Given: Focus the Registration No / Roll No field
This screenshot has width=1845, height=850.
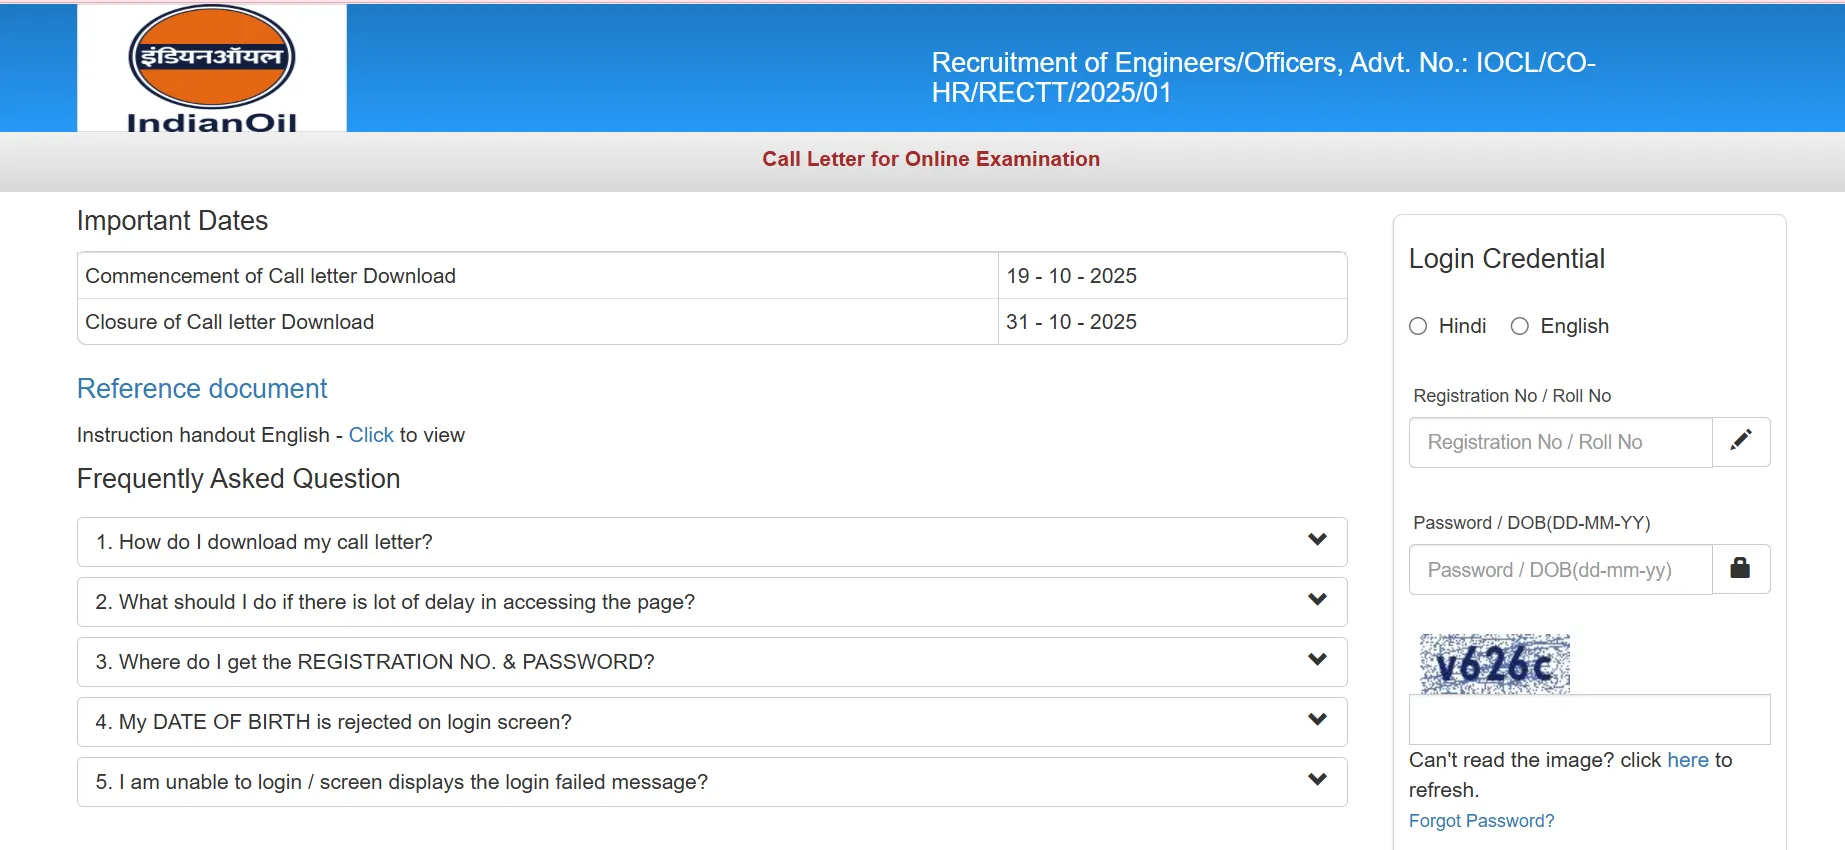Looking at the screenshot, I should point(1560,442).
